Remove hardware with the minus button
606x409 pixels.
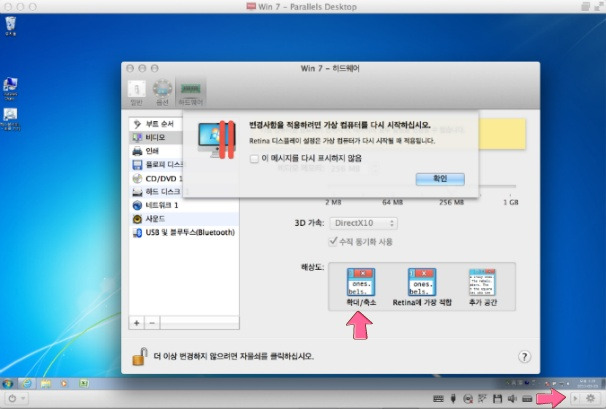tap(152, 323)
